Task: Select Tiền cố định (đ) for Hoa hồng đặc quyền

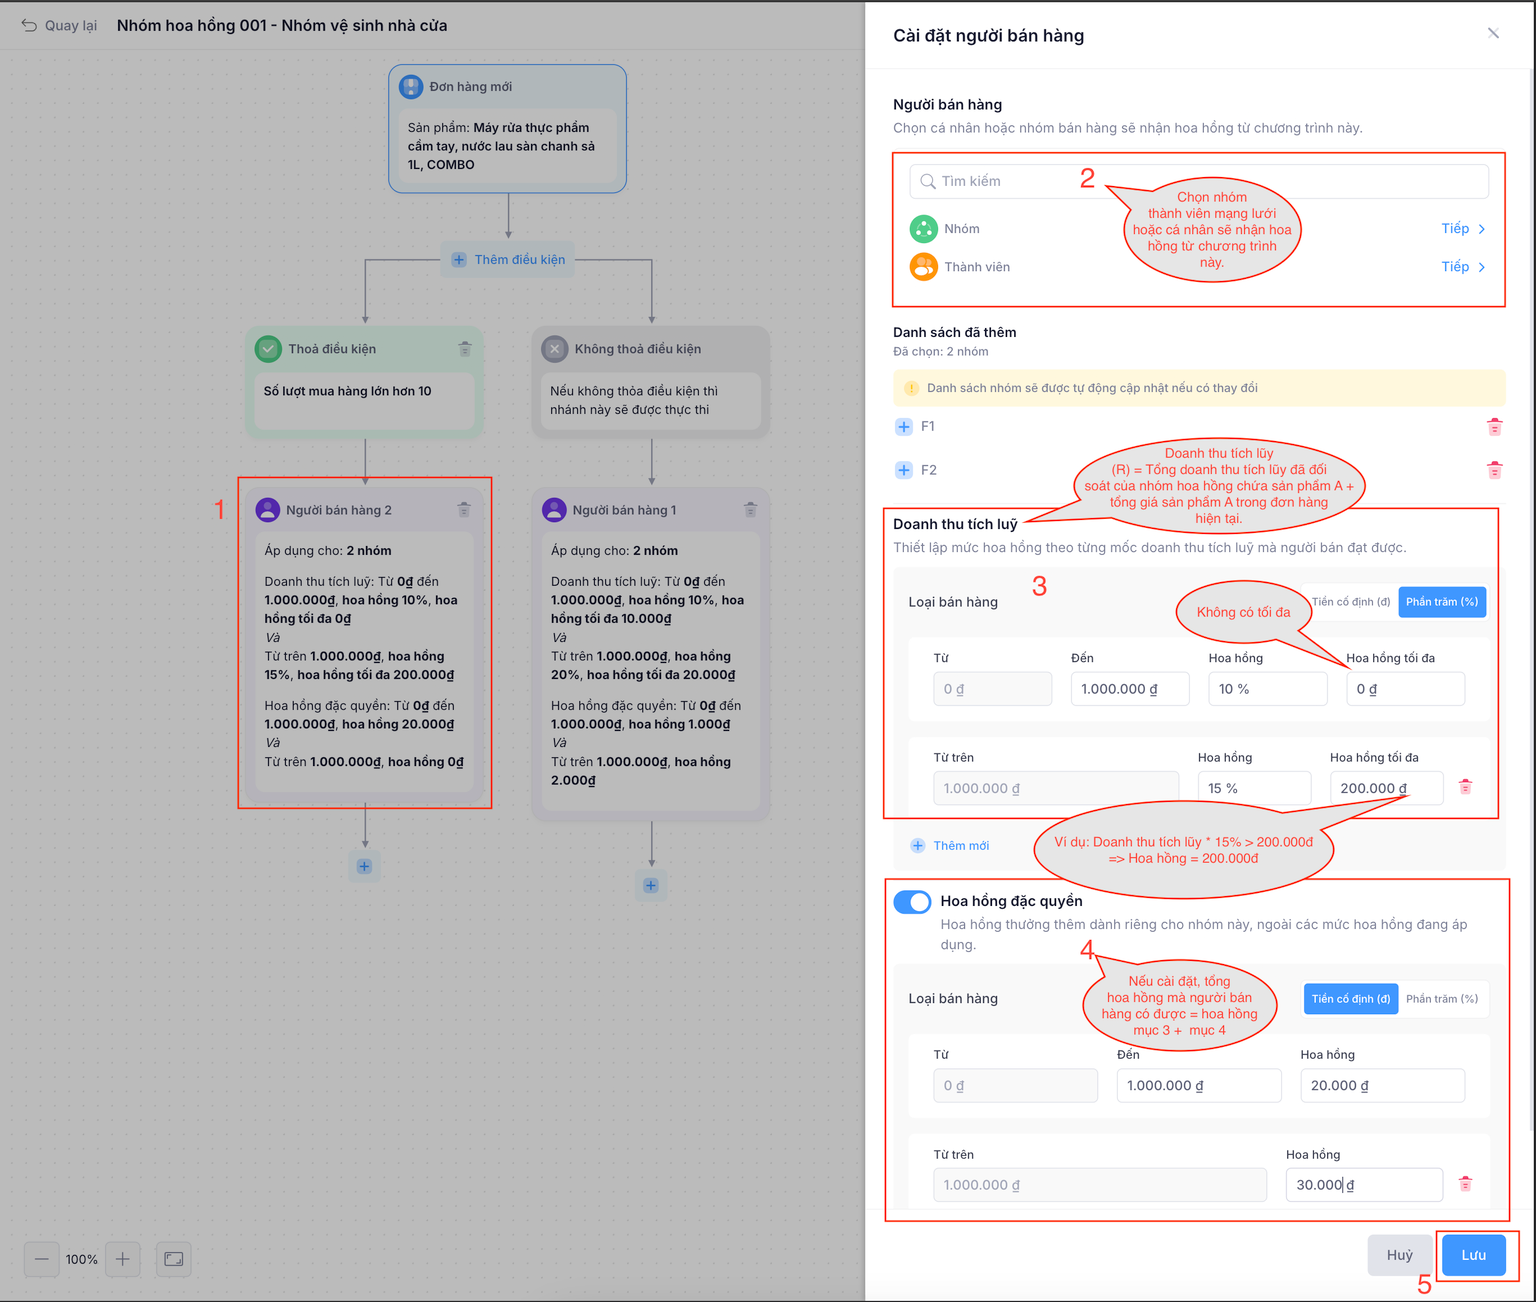Action: (1350, 999)
